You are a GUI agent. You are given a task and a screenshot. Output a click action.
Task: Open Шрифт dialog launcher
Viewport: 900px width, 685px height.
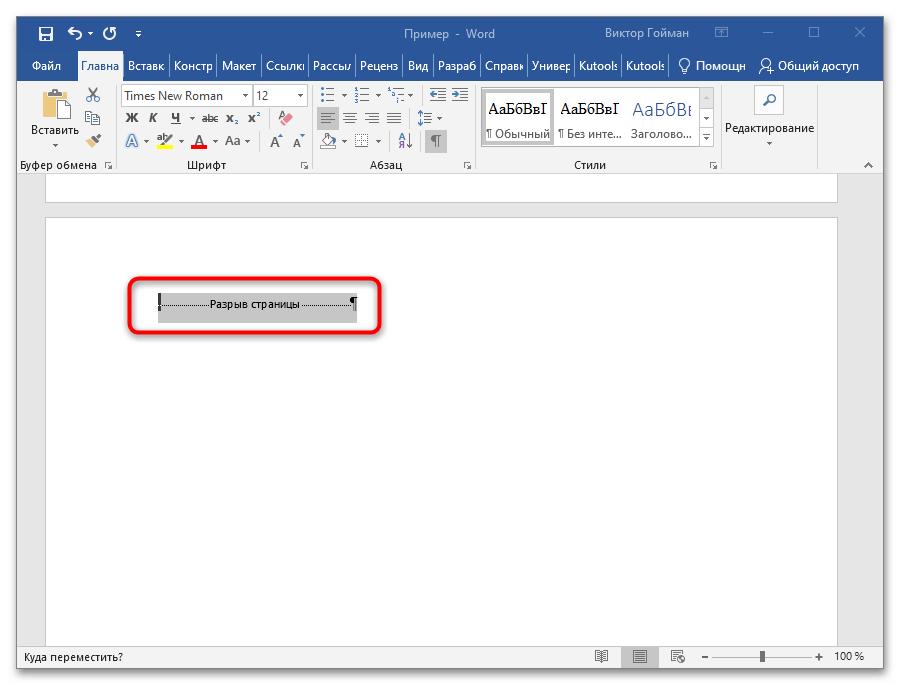click(x=304, y=165)
